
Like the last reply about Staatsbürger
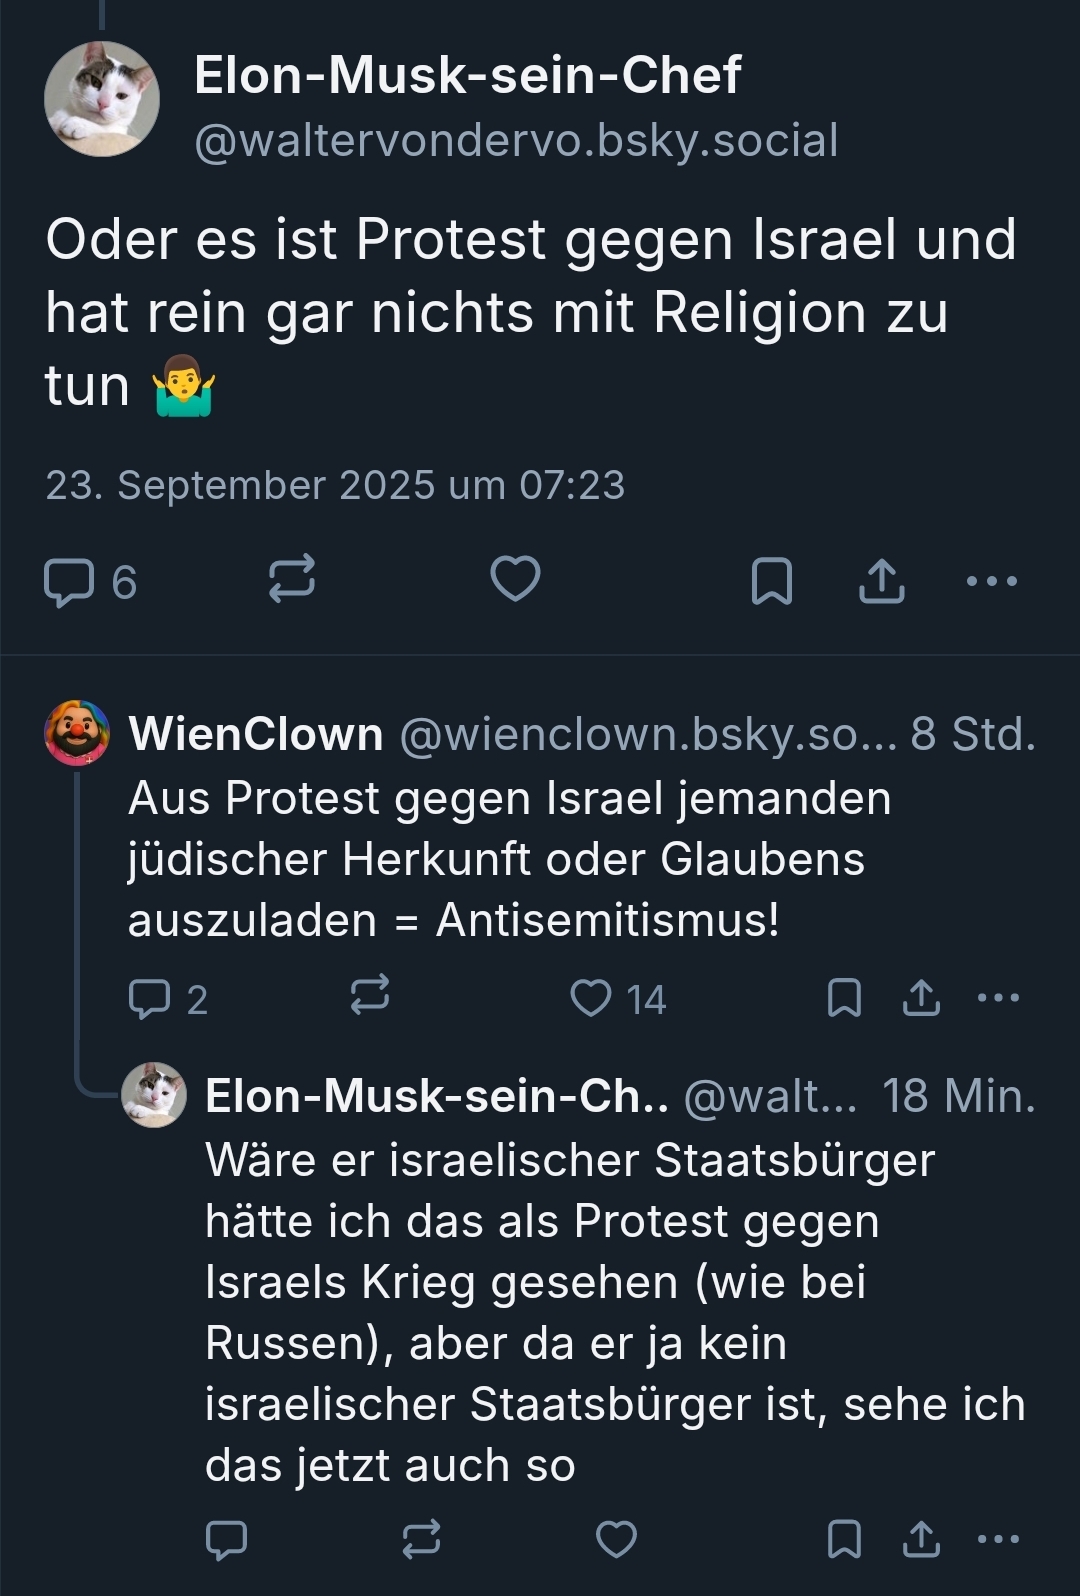point(616,1540)
